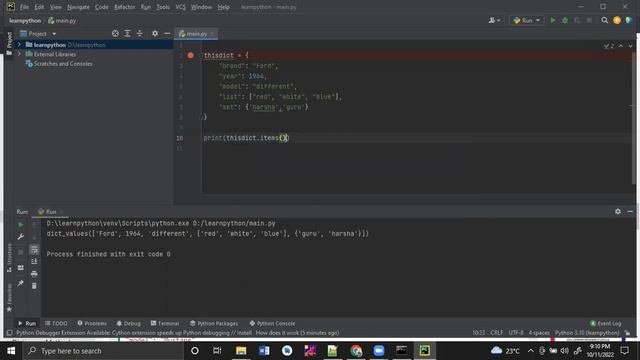Screen dimensions: 640x360
Task: Open the Problems tool window
Action: (92, 323)
